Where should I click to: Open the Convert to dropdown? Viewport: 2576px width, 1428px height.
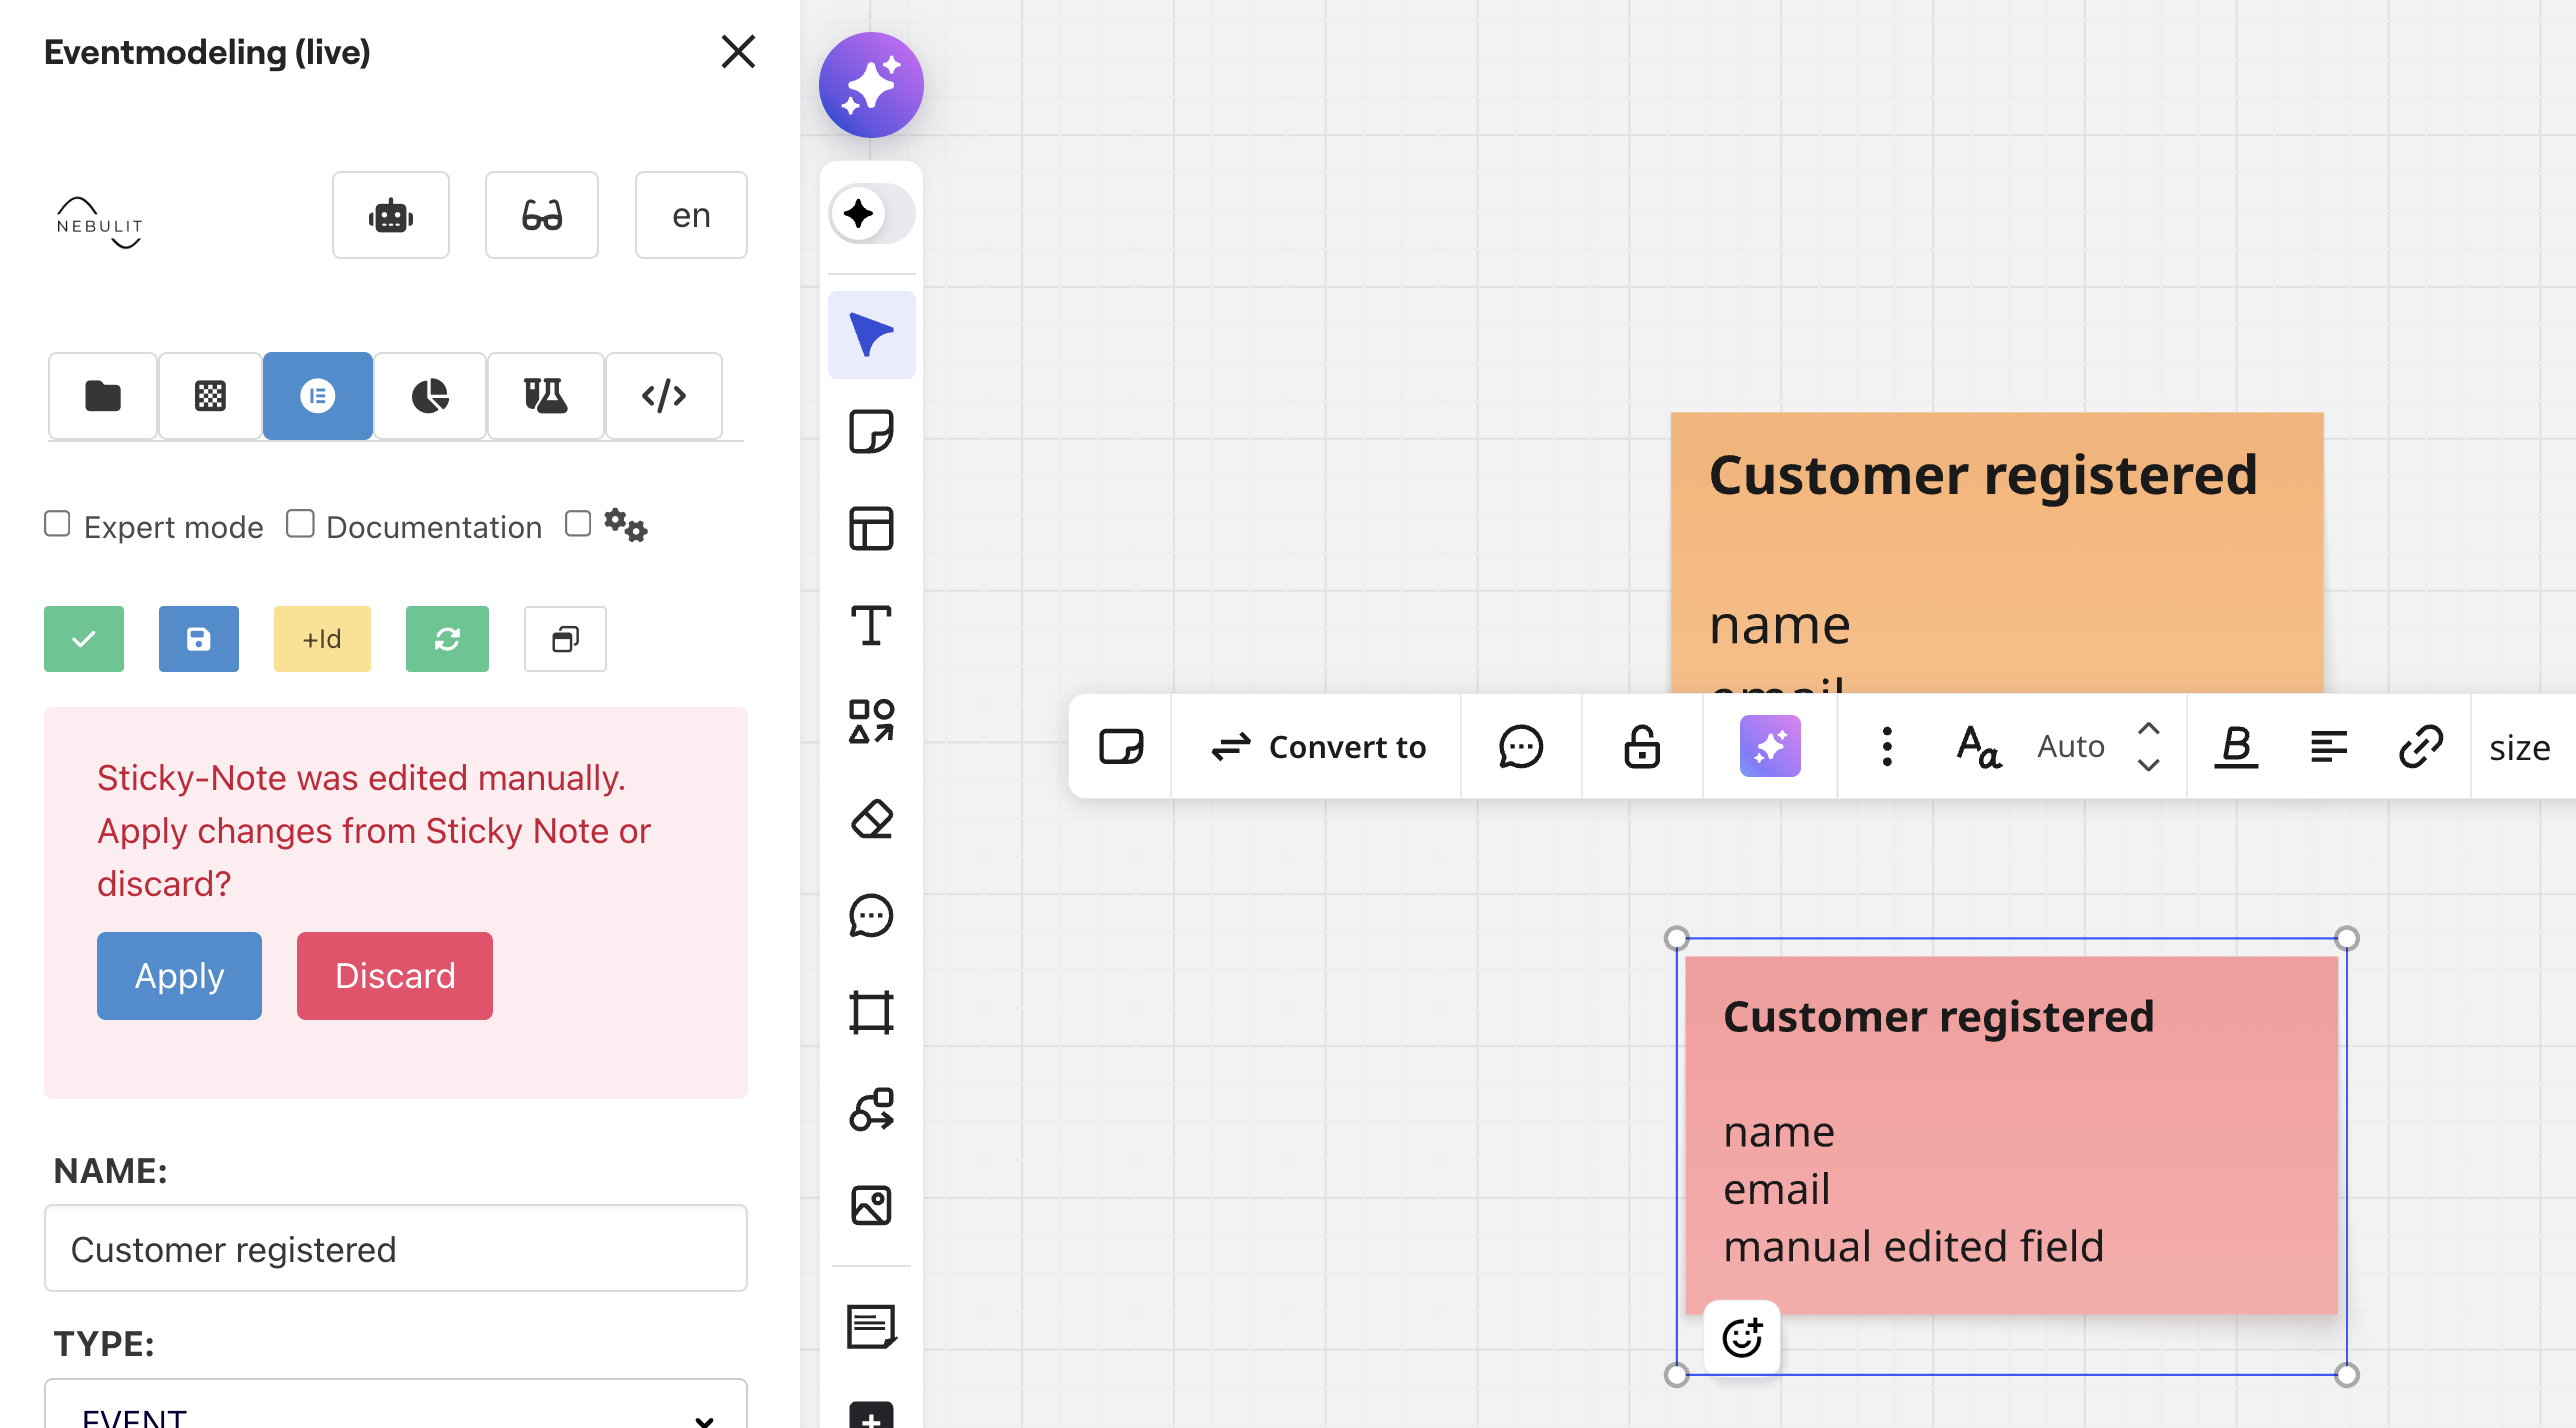(1318, 747)
